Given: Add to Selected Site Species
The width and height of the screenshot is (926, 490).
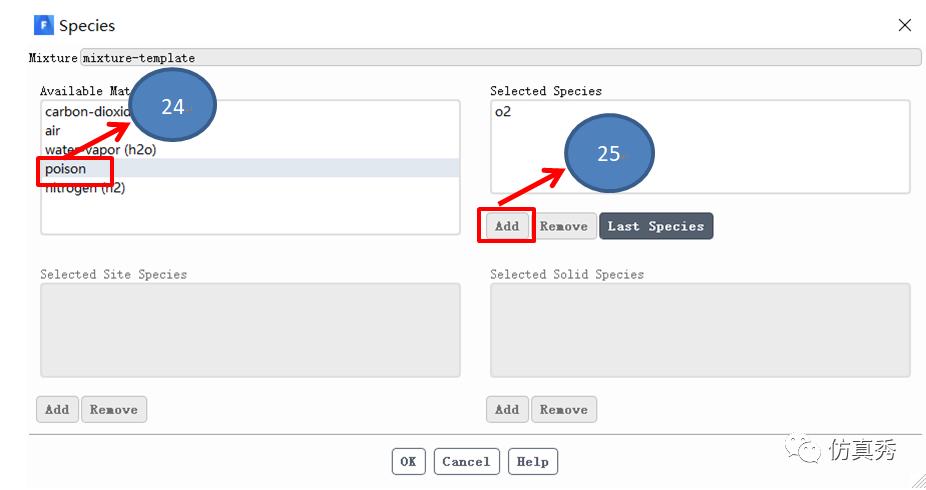Looking at the screenshot, I should coord(57,409).
